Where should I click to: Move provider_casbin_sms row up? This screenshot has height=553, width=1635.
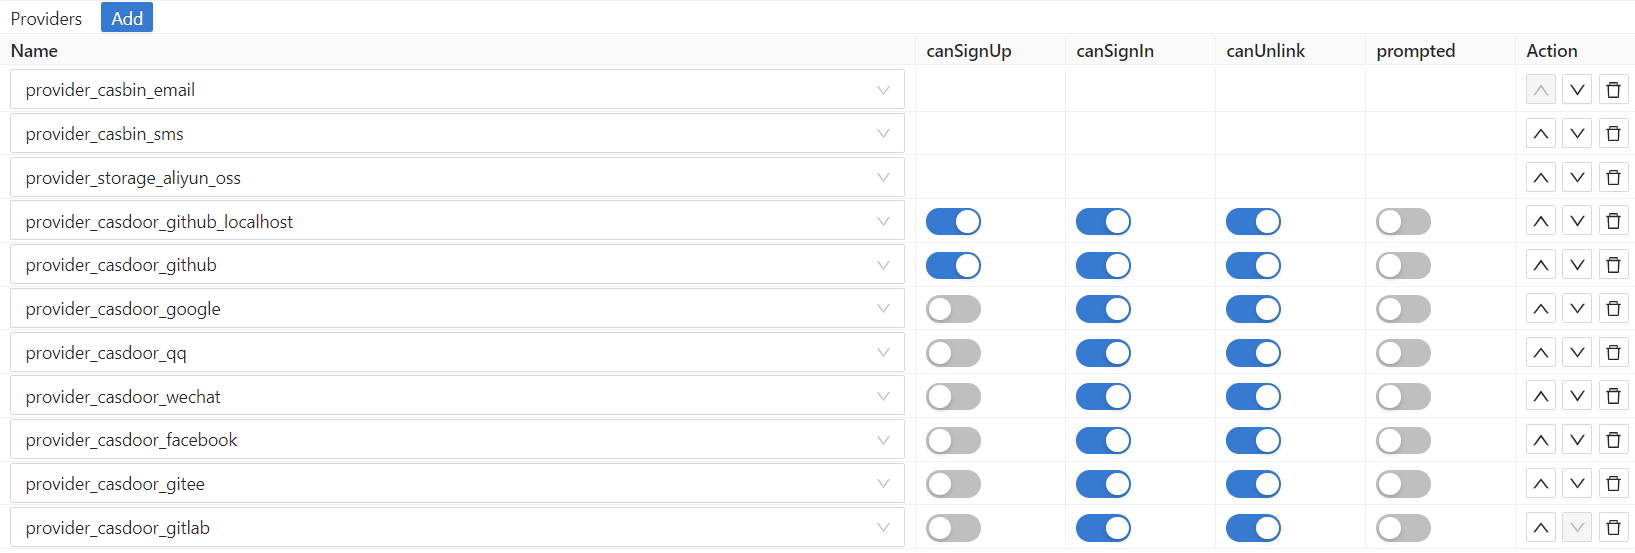click(x=1541, y=134)
